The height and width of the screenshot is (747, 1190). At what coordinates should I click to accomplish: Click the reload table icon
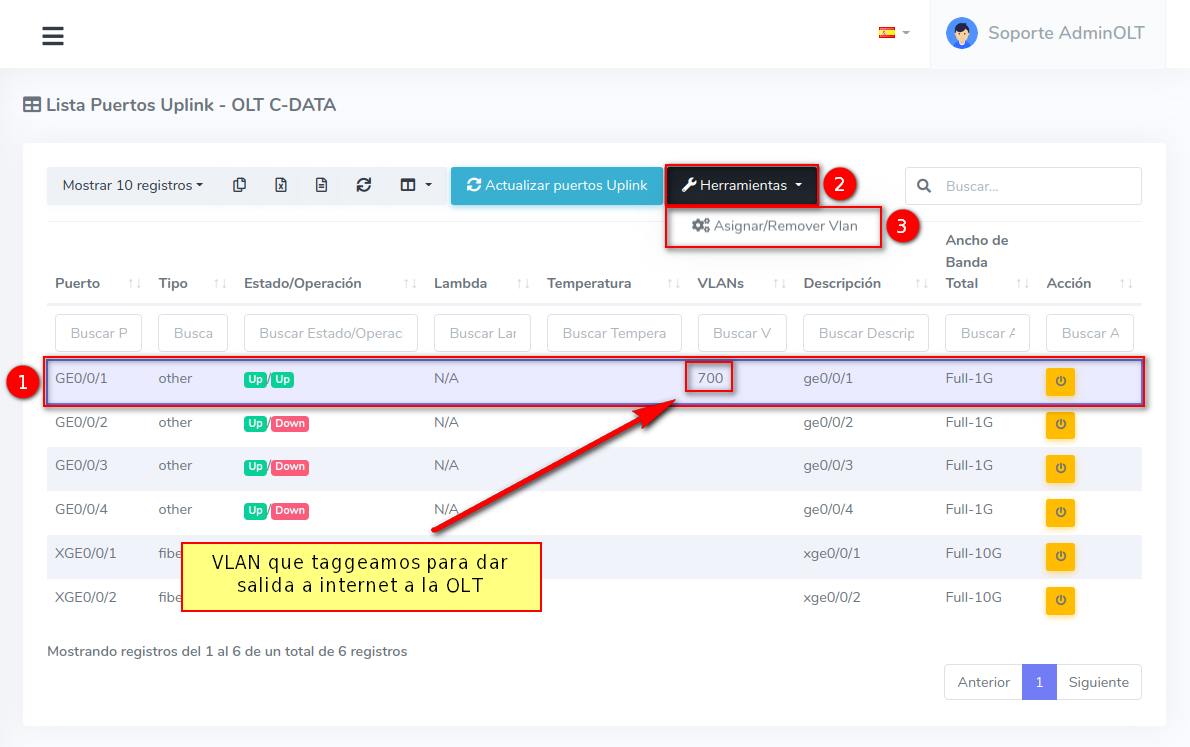[x=364, y=185]
